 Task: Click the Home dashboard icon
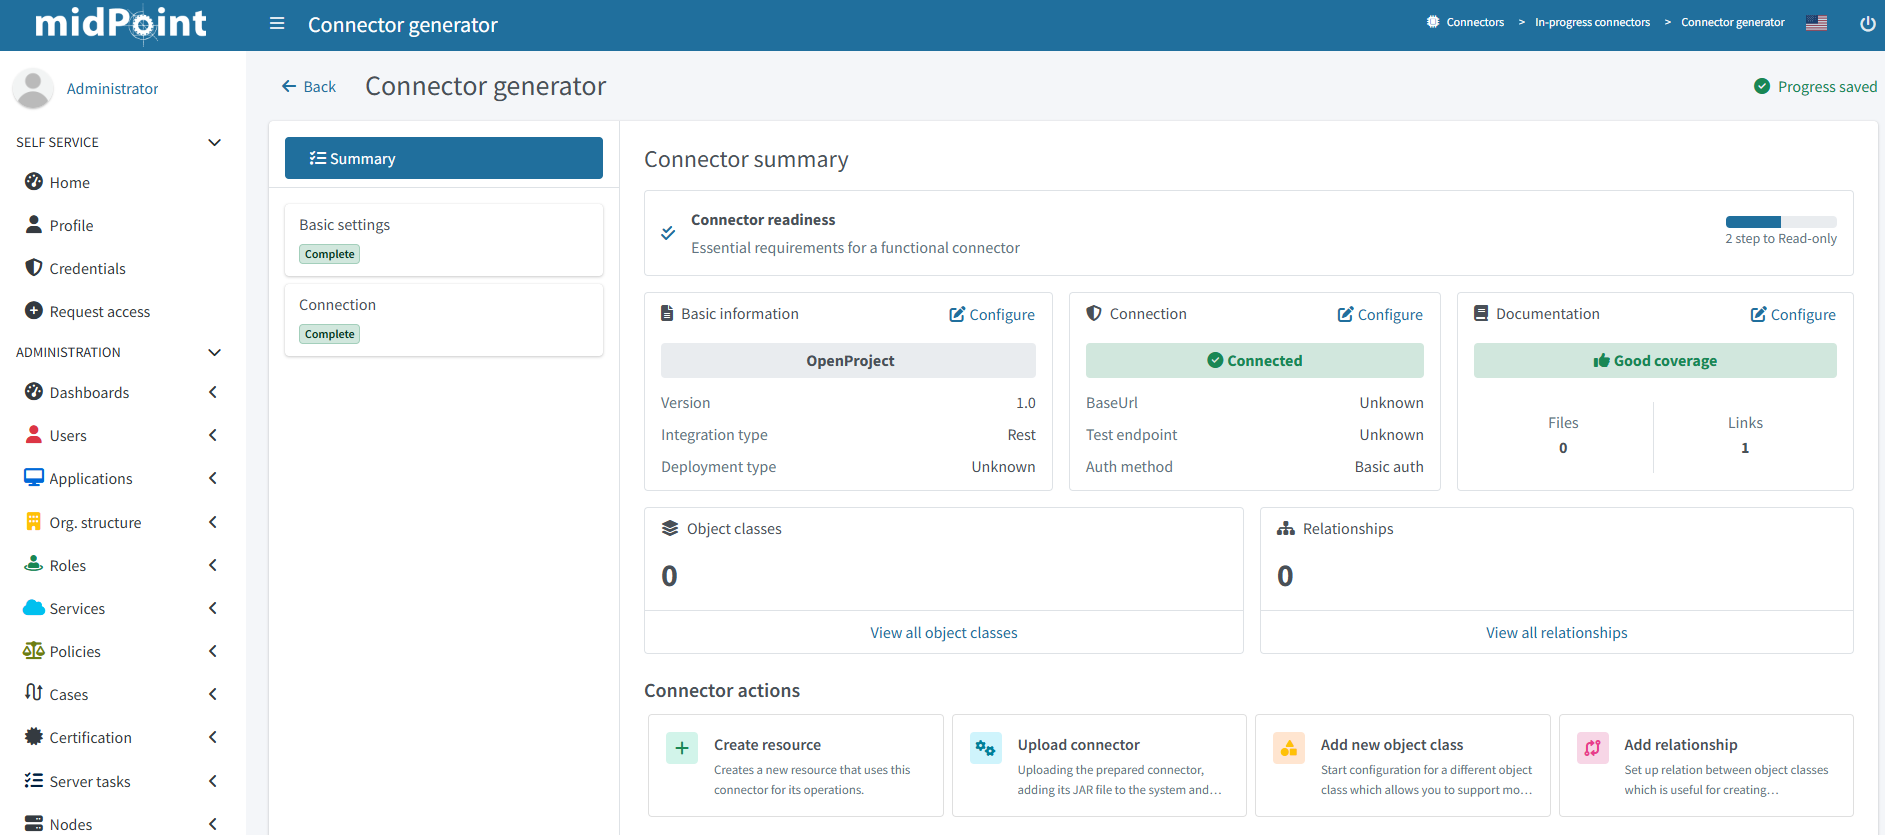point(34,182)
